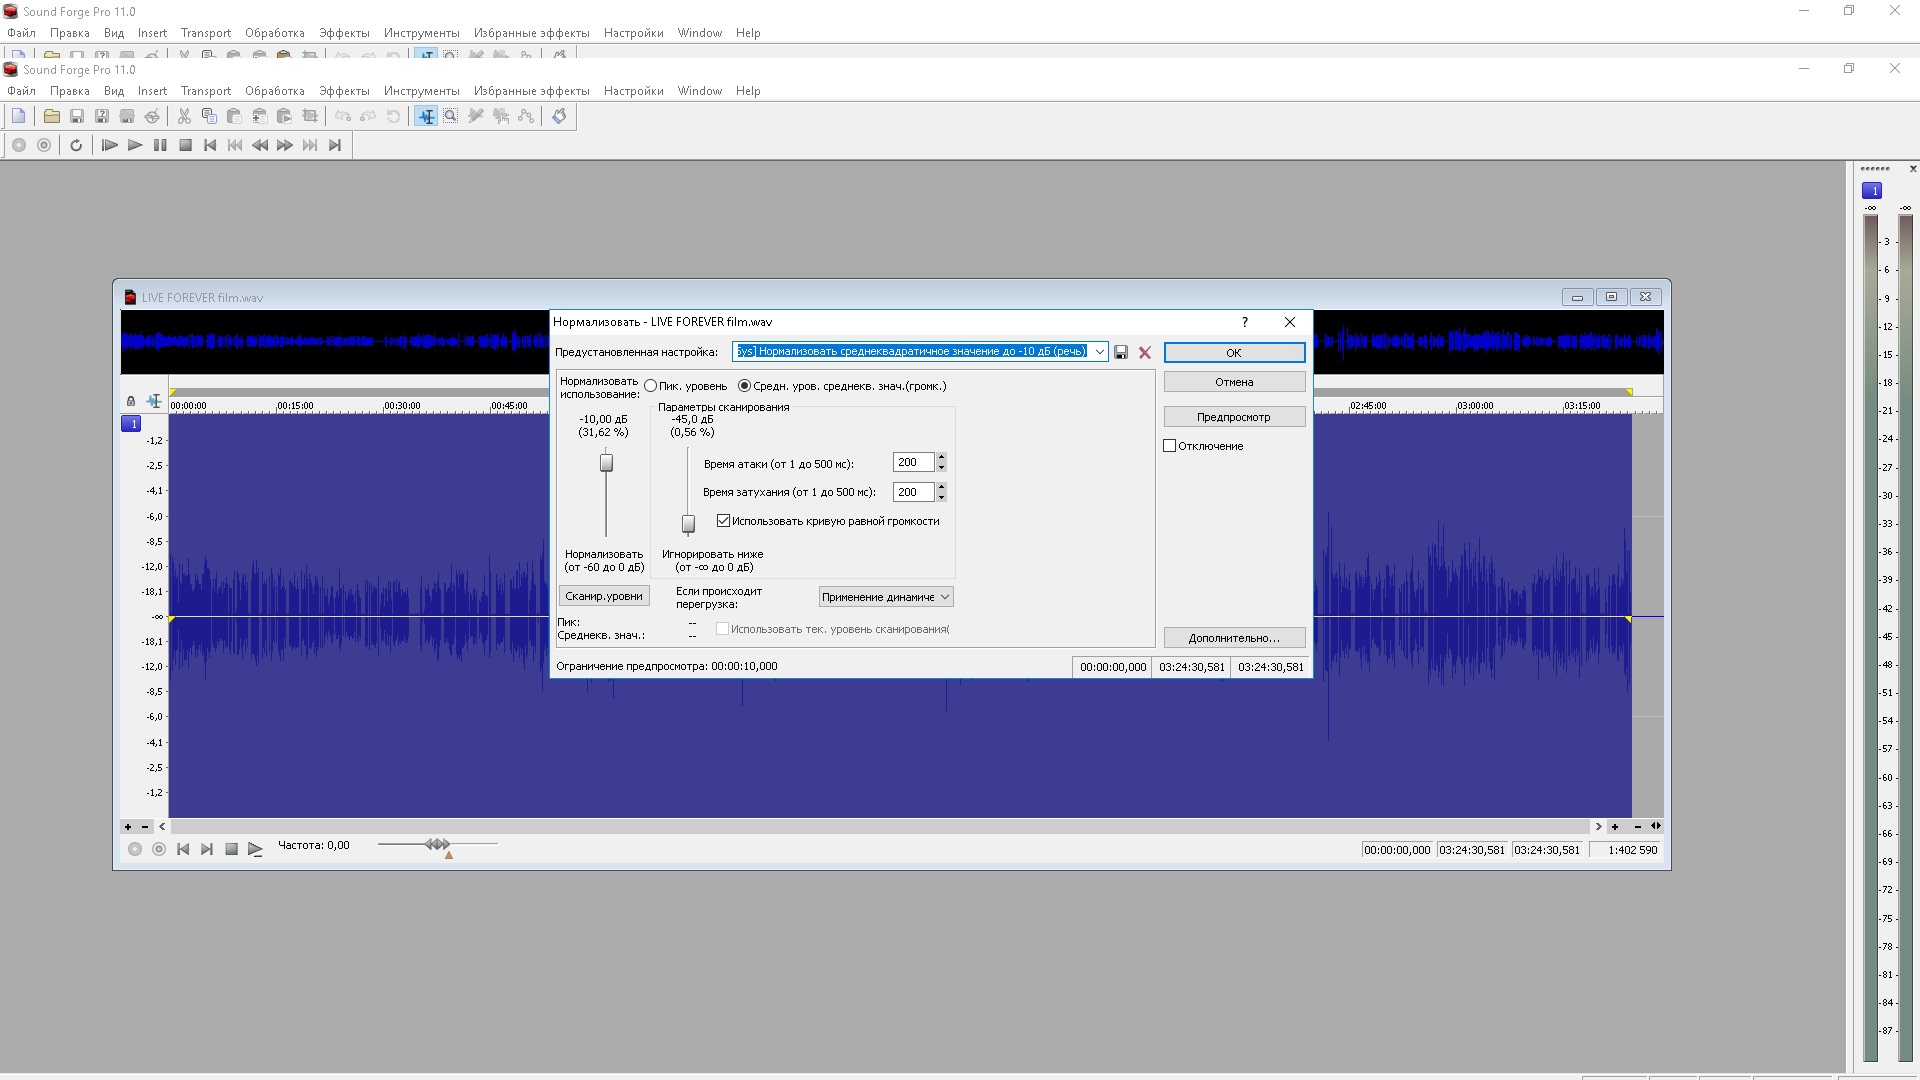The width and height of the screenshot is (1920, 1080).
Task: Save preset with the floppy disk icon
Action: 1121,353
